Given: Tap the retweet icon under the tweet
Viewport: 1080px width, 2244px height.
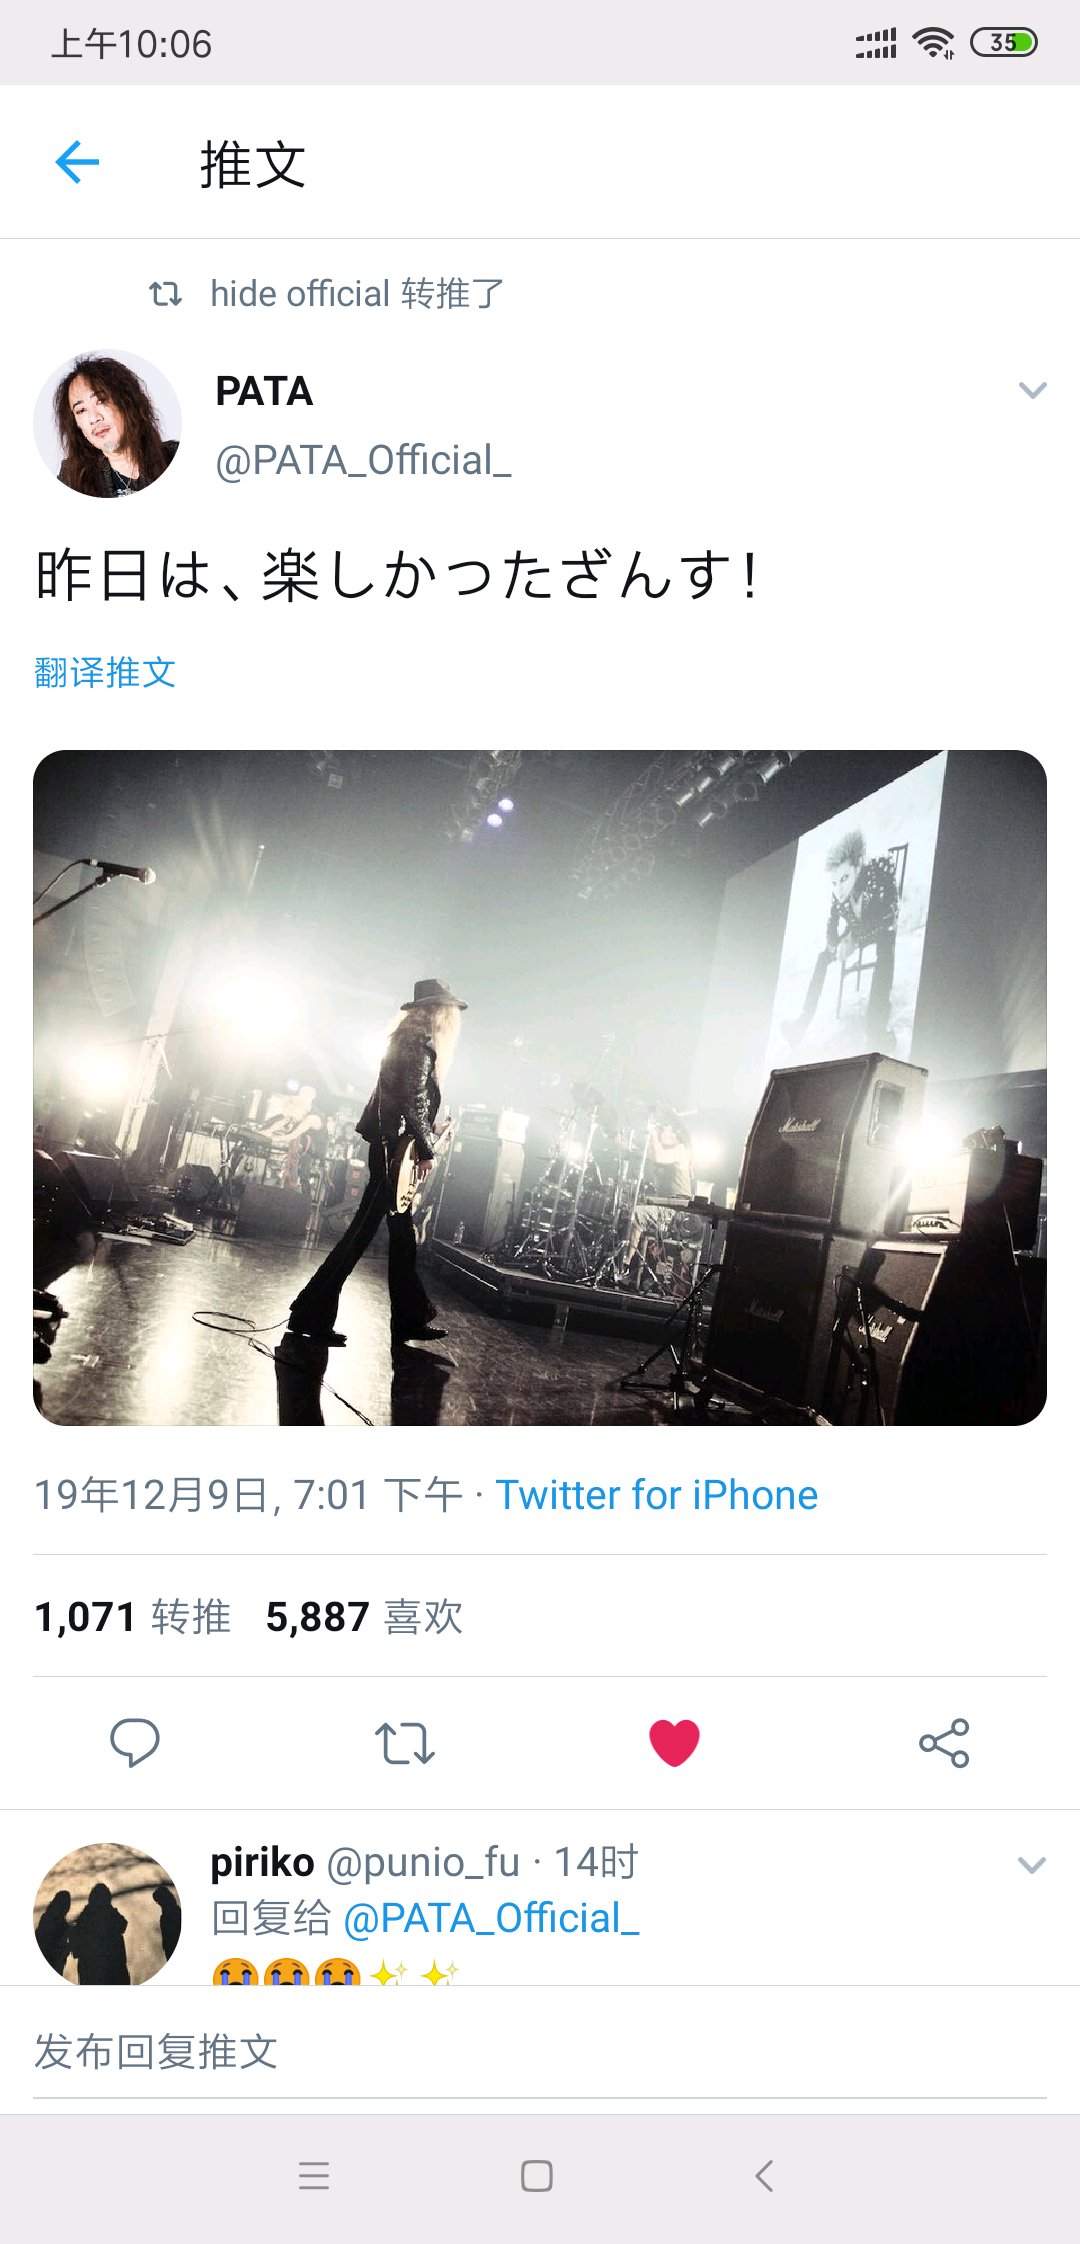Looking at the screenshot, I should click(x=404, y=1743).
